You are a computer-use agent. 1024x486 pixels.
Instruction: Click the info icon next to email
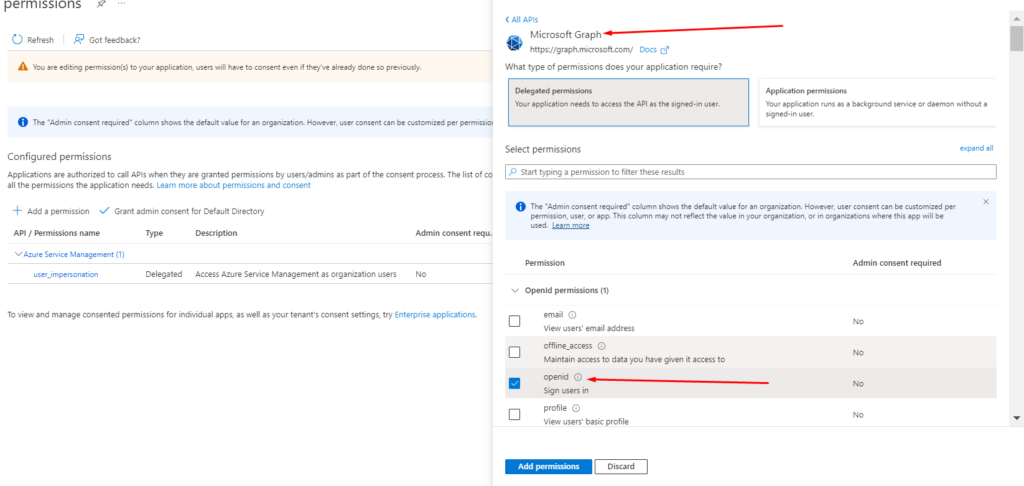[572, 315]
